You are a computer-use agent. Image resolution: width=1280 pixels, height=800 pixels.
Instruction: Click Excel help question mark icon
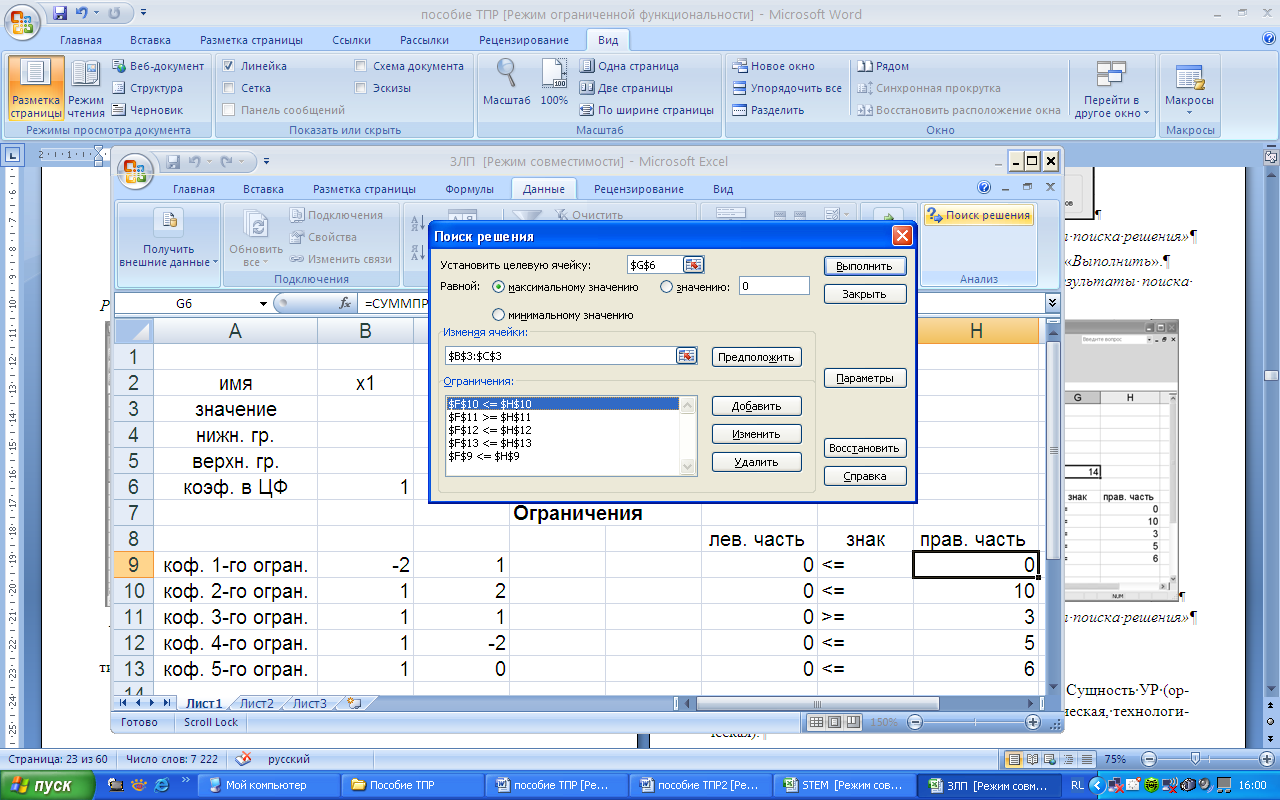pos(984,188)
